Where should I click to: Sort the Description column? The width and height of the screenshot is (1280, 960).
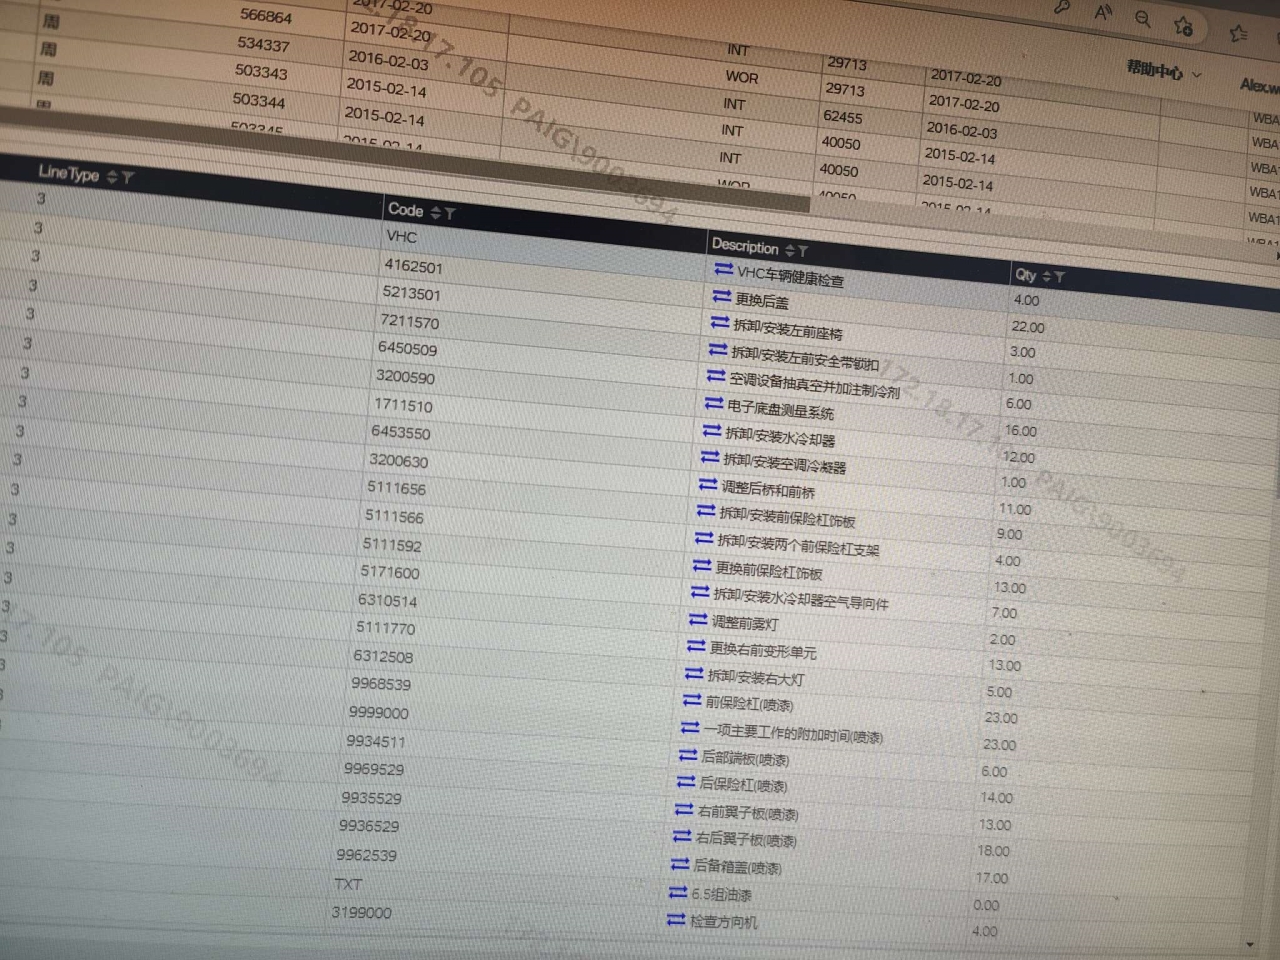pyautogui.click(x=790, y=249)
